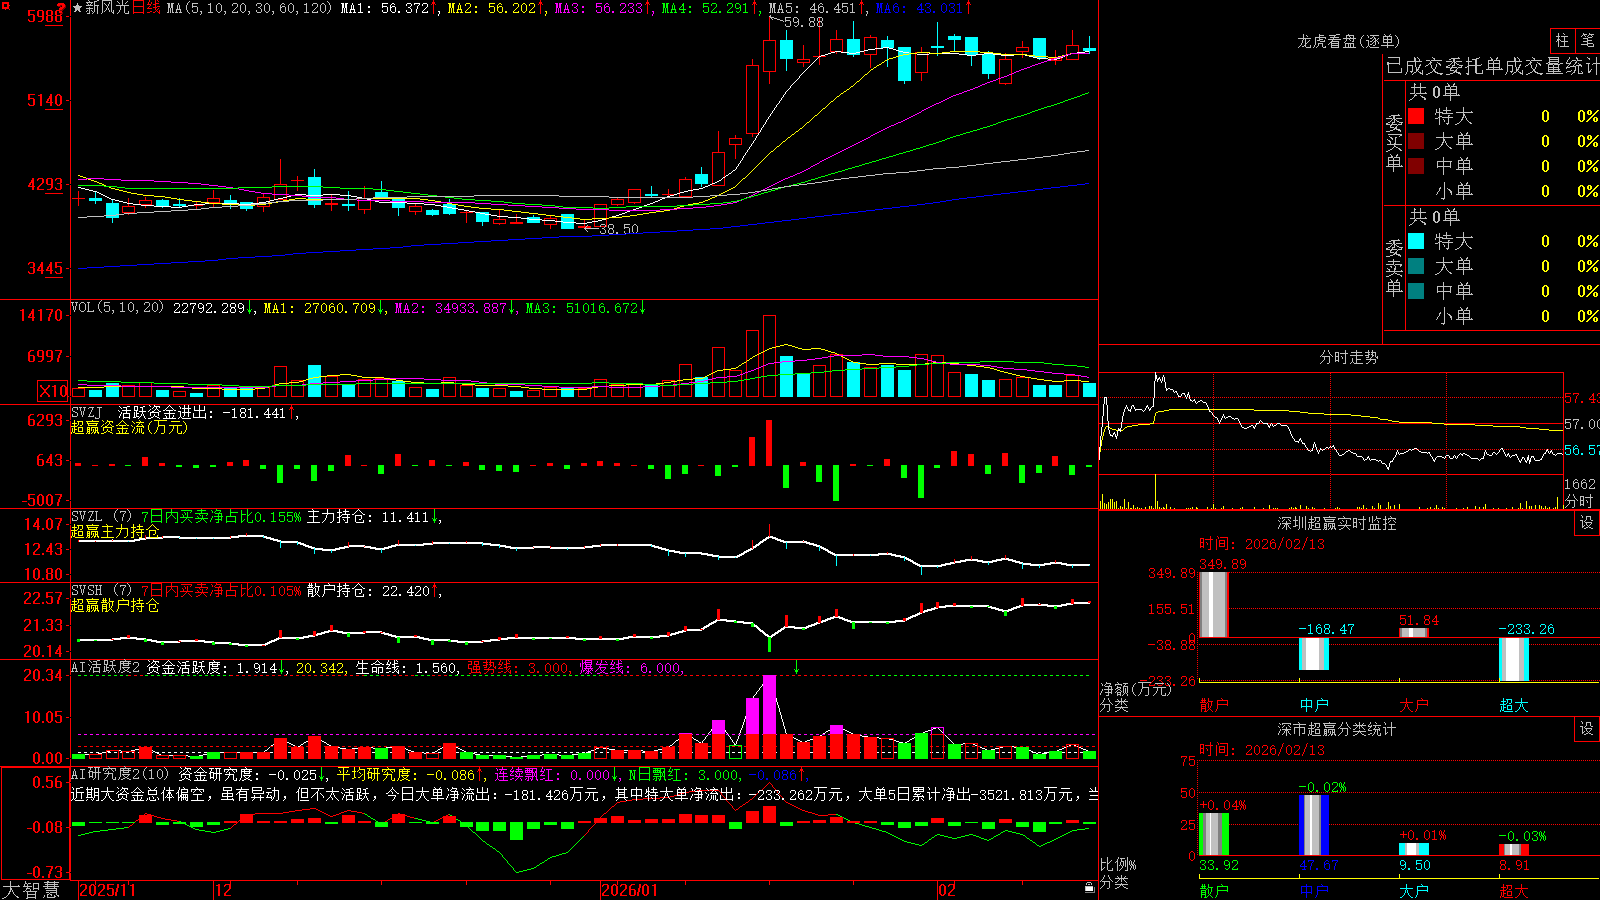Click the teal 中单 sell-order swatch
Viewport: 1600px width, 900px height.
[1416, 291]
